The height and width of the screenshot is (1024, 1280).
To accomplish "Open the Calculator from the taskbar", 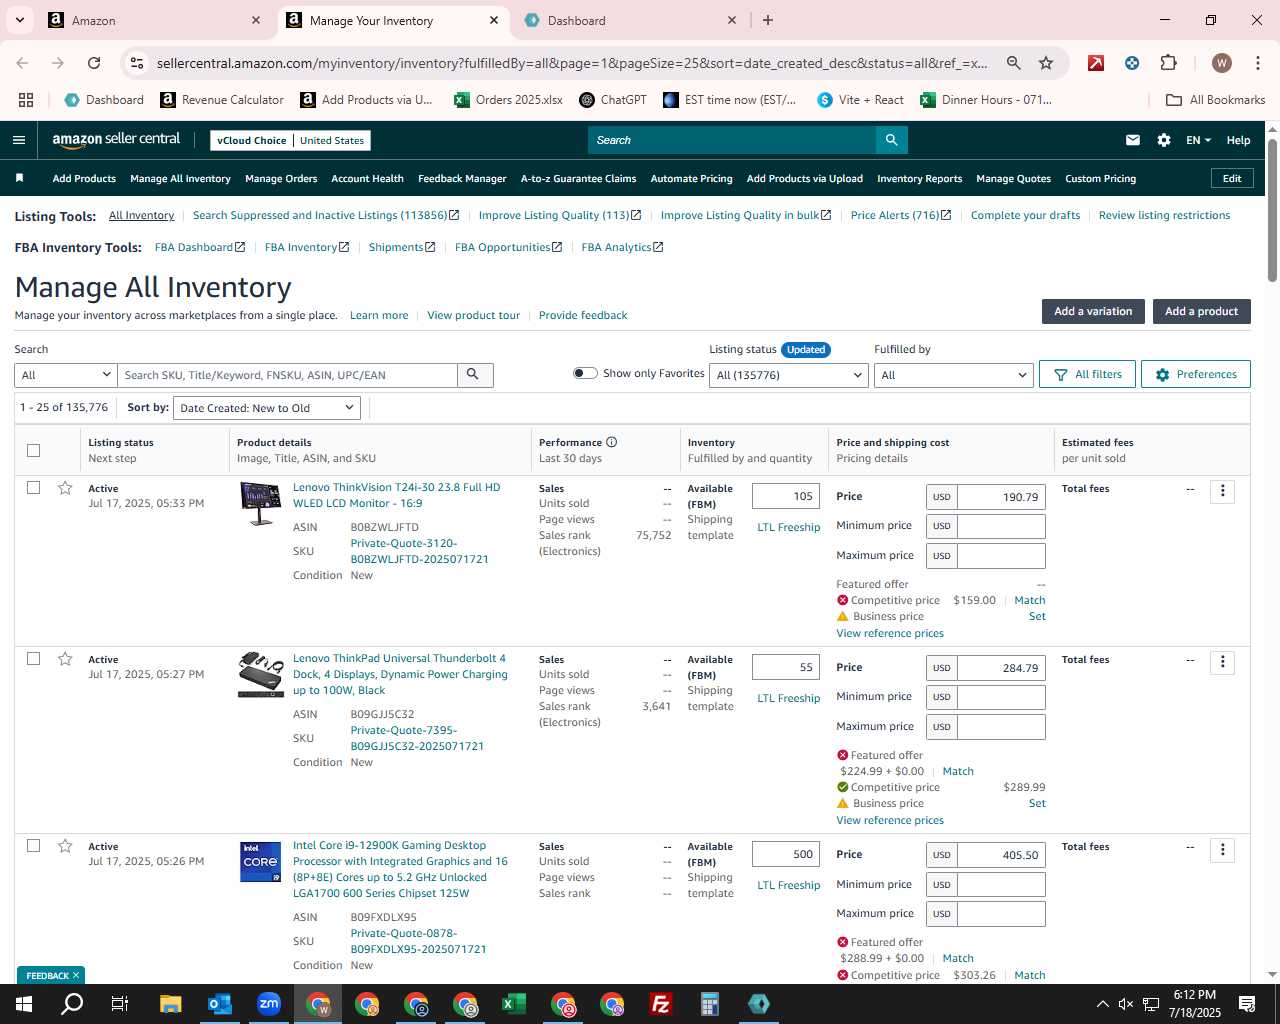I will point(710,1004).
